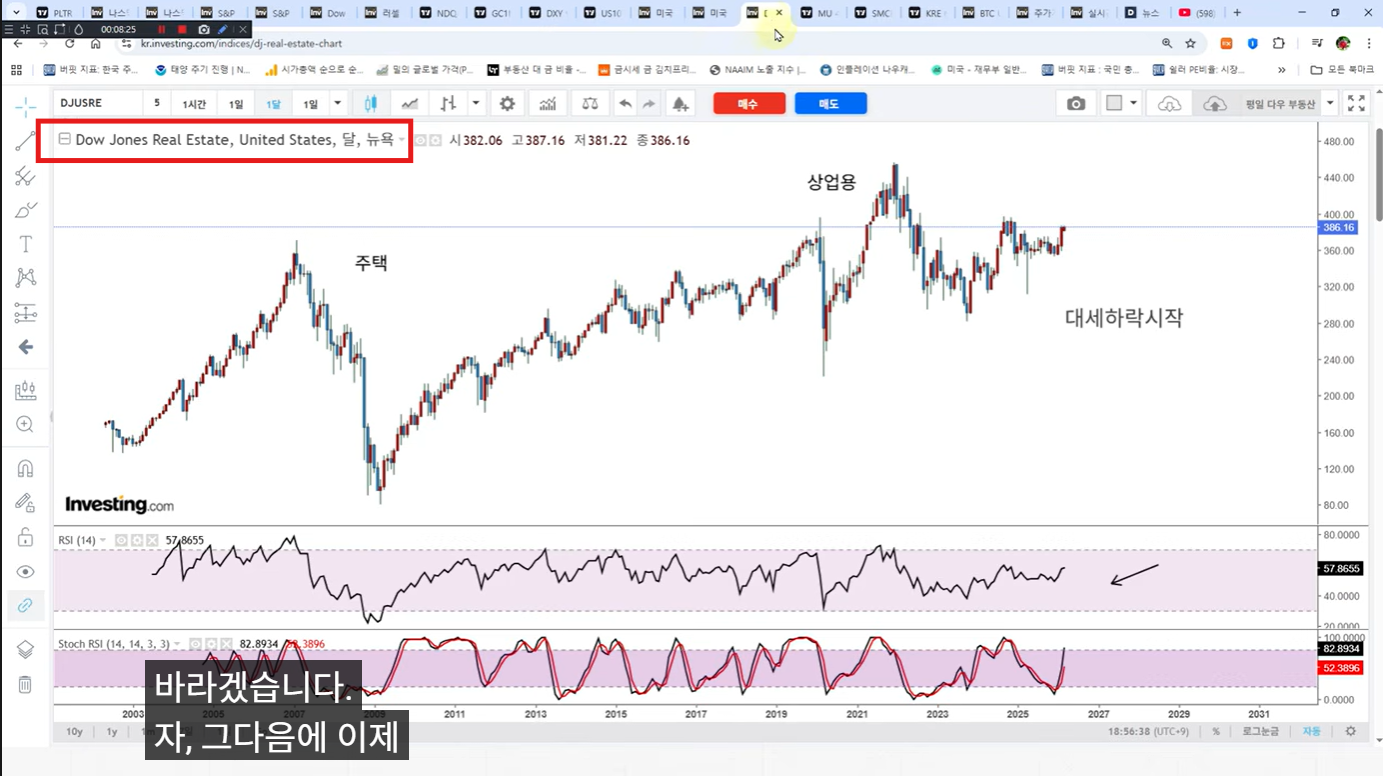Open the time interval dropdown arrow
The width and height of the screenshot is (1383, 778).
tap(338, 103)
